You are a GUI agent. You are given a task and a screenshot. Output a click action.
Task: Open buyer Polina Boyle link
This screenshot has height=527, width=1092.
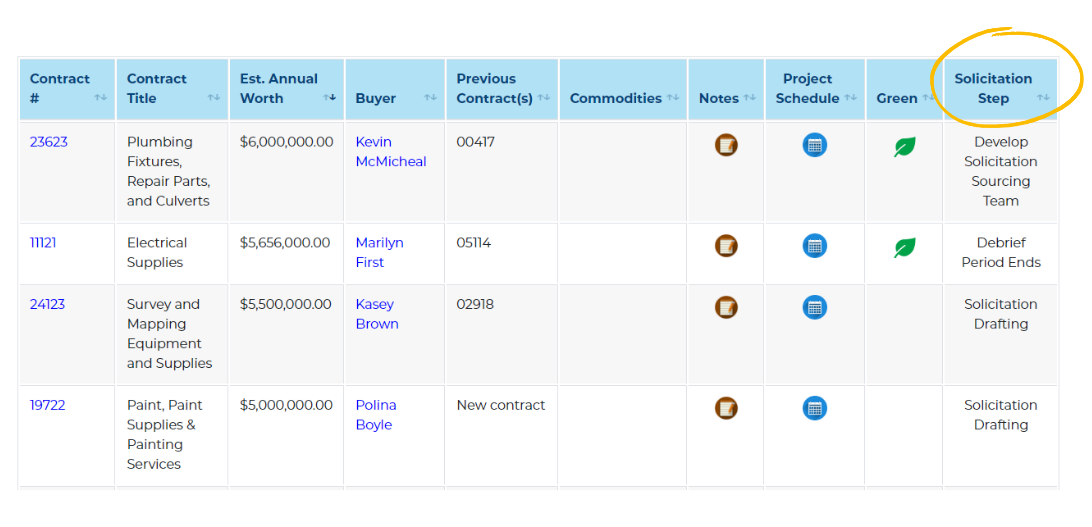pos(376,415)
